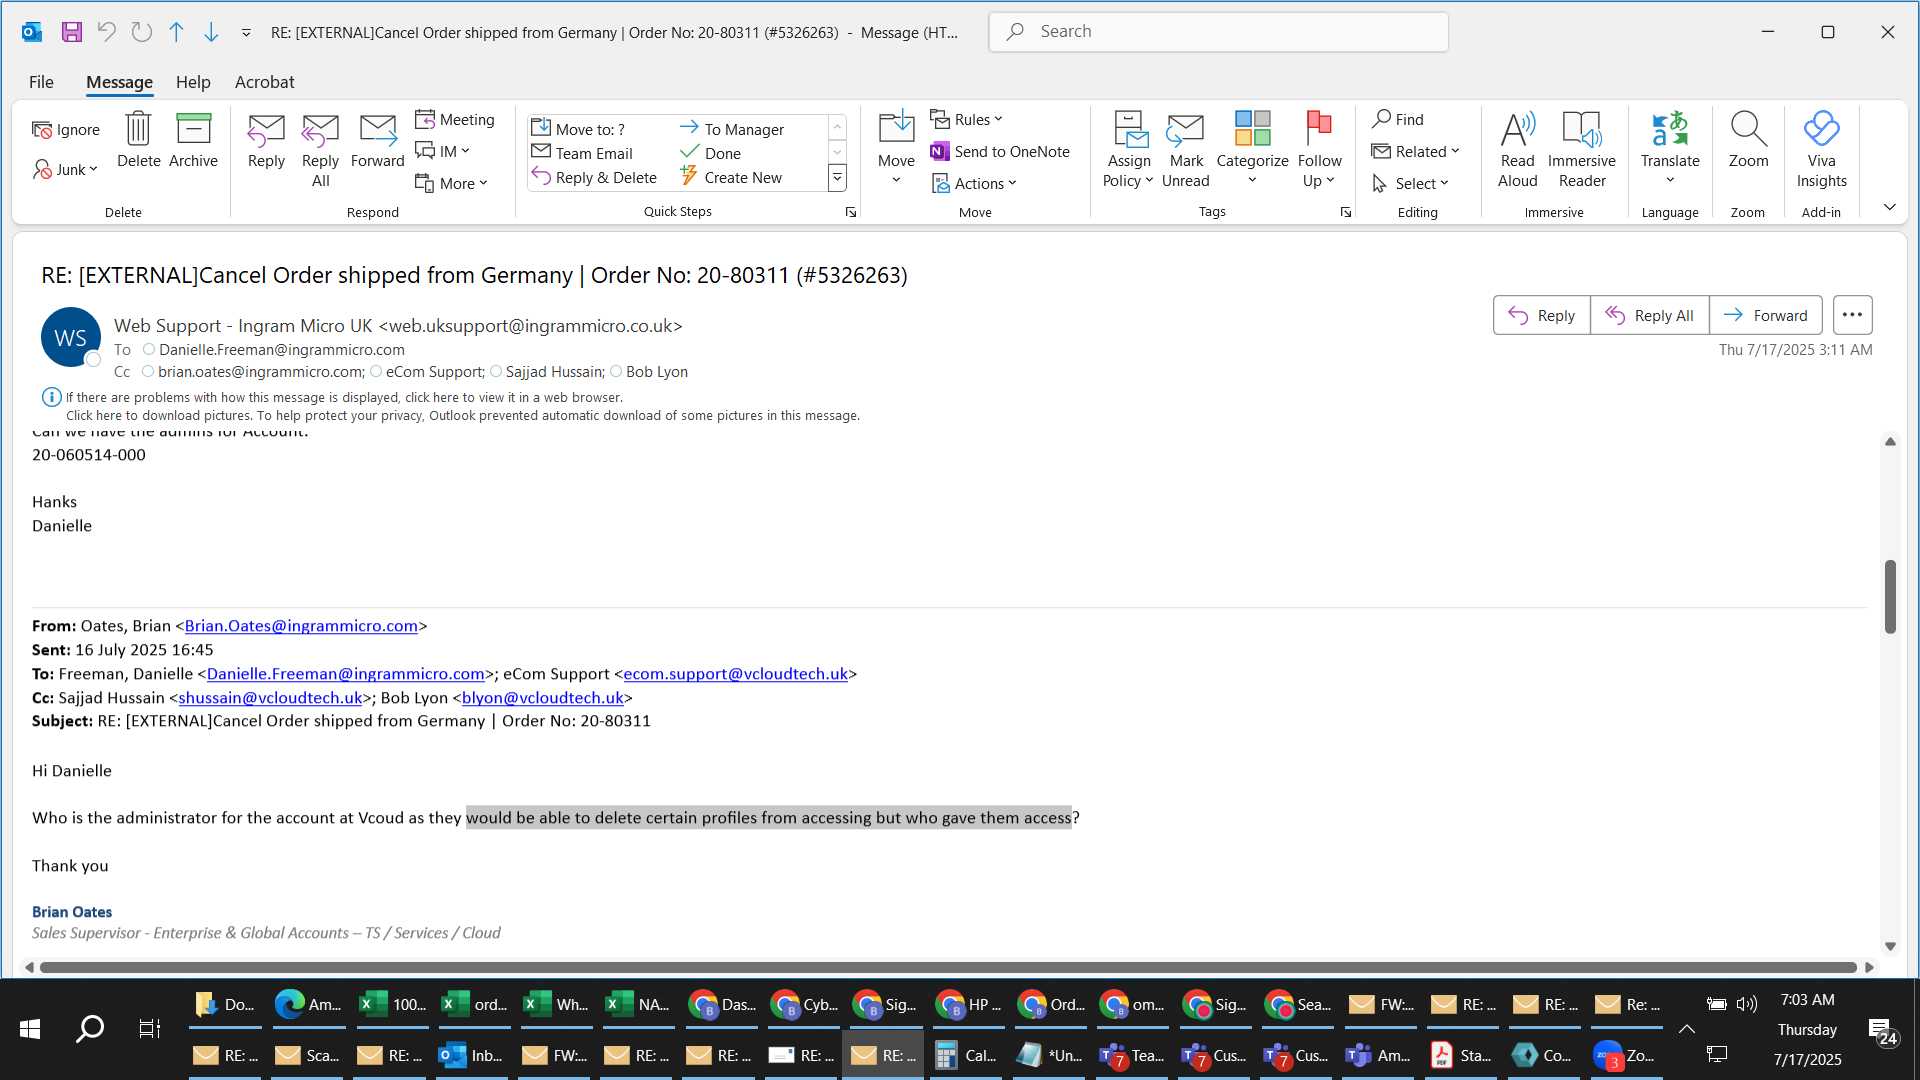Collapse the ribbon with chevron

(x=1889, y=207)
